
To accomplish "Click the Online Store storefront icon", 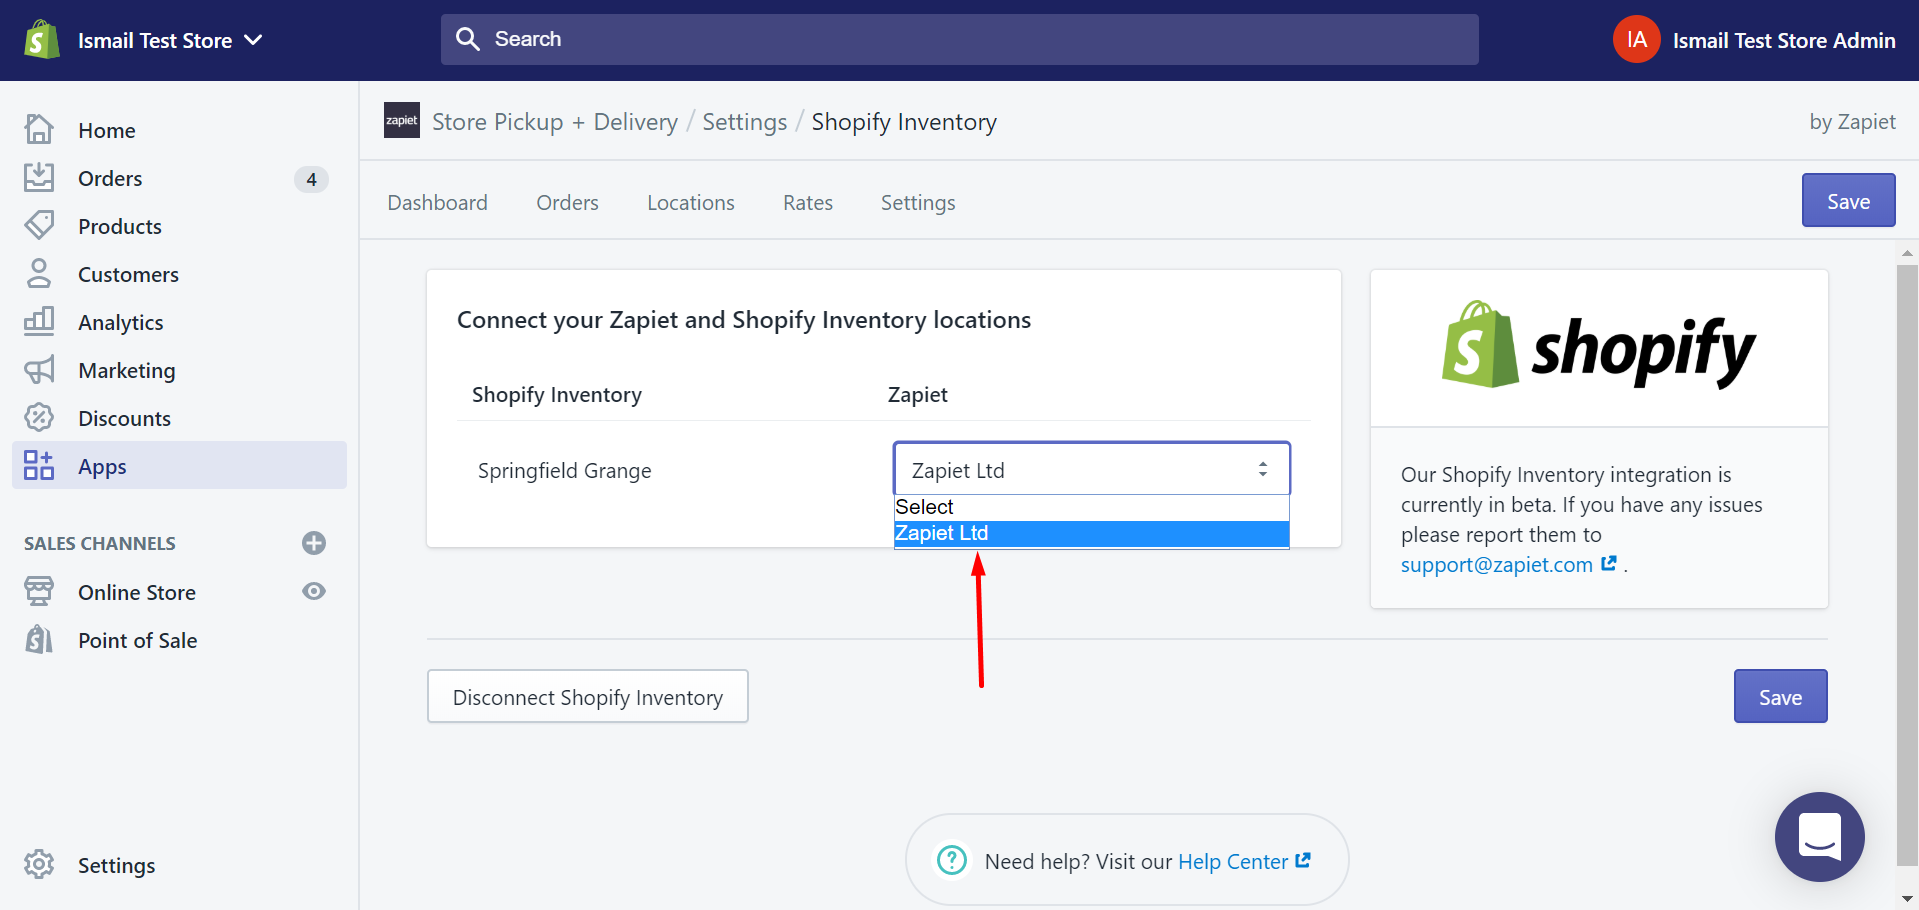I will [39, 591].
